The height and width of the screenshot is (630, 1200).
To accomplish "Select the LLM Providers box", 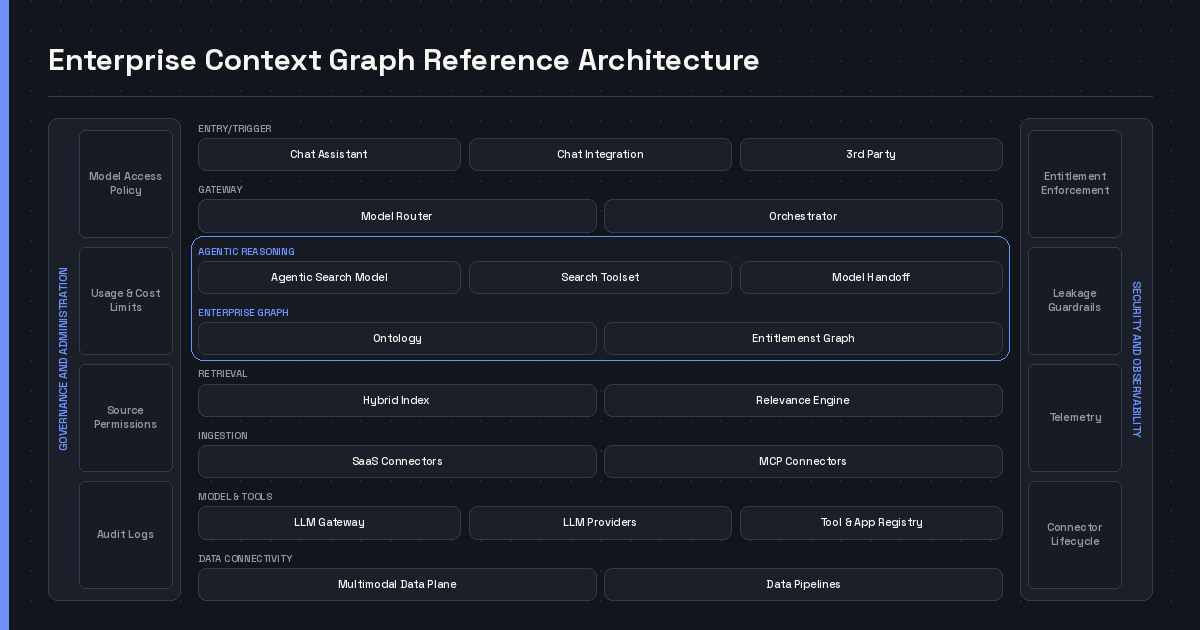I will point(600,522).
